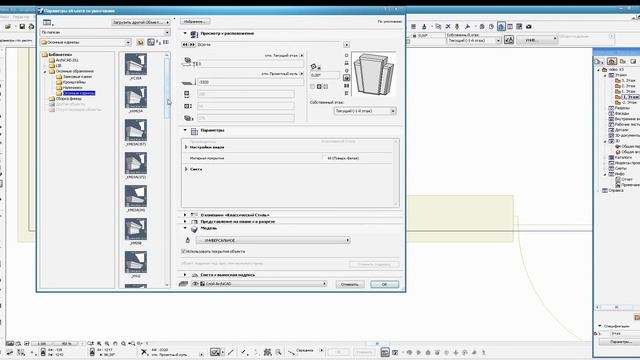640x360 pixels.
Task: Click the zoom-in magnifier in bottom status bar
Action: tap(99, 344)
